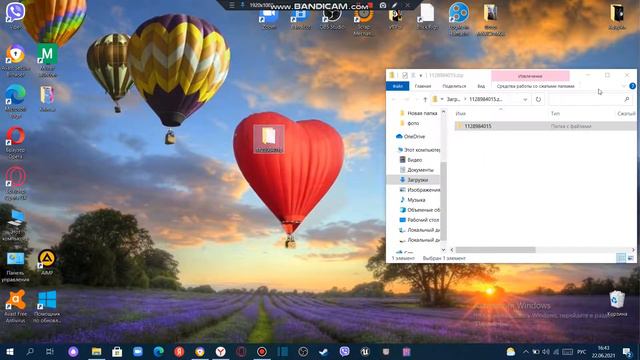Open the green M application shortcut
The height and width of the screenshot is (360, 640).
click(x=48, y=59)
